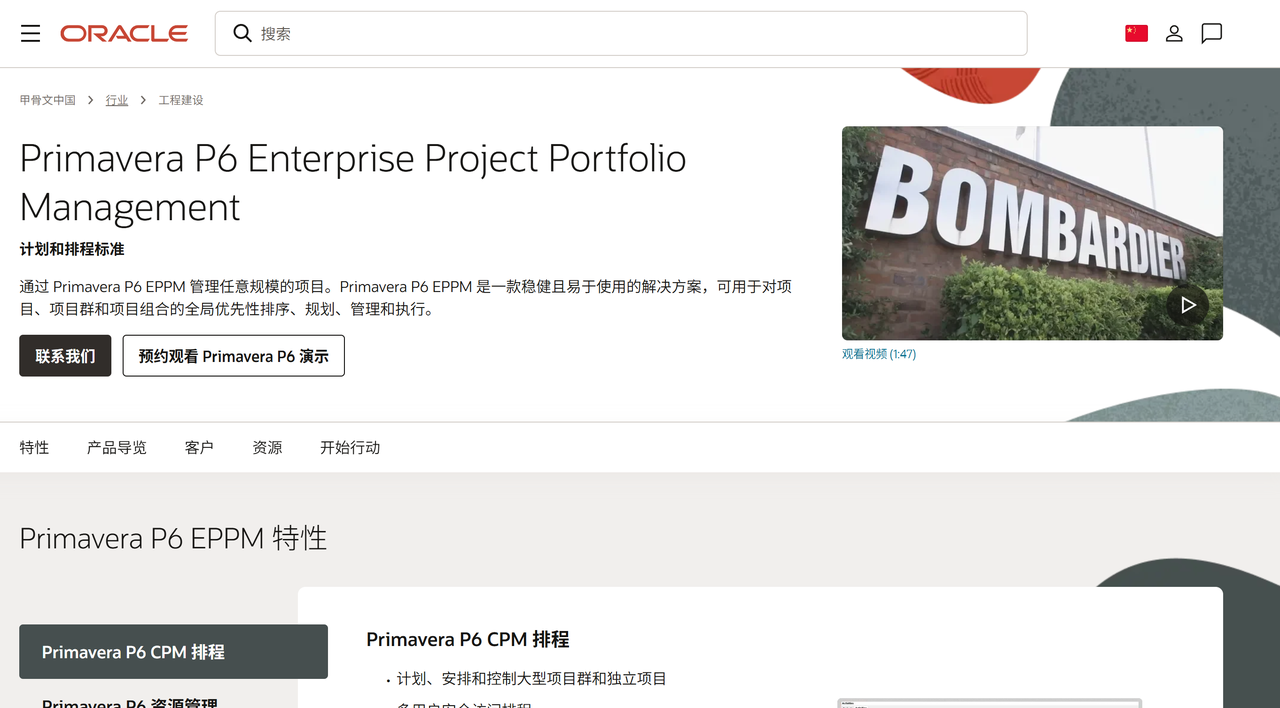Image resolution: width=1280 pixels, height=708 pixels.
Task: Select the Primavera P6 CPM 排程 feature tab
Action: 174,652
